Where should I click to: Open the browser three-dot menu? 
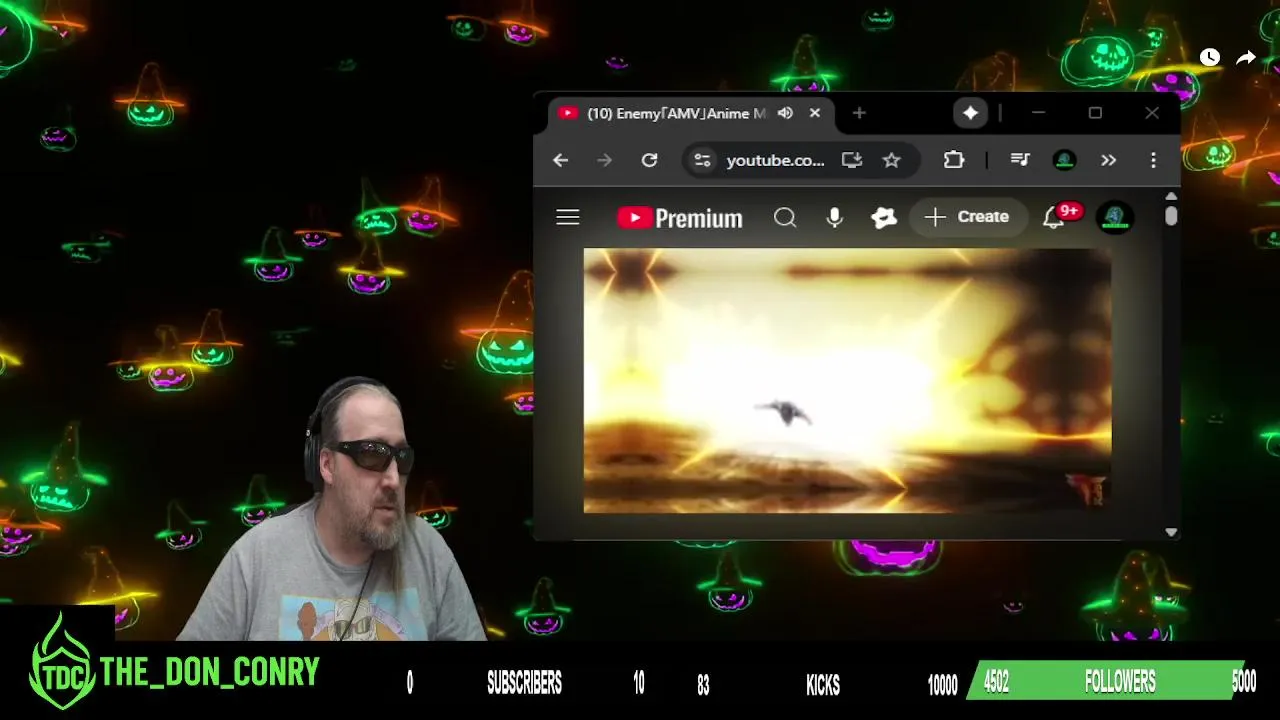tap(1153, 160)
